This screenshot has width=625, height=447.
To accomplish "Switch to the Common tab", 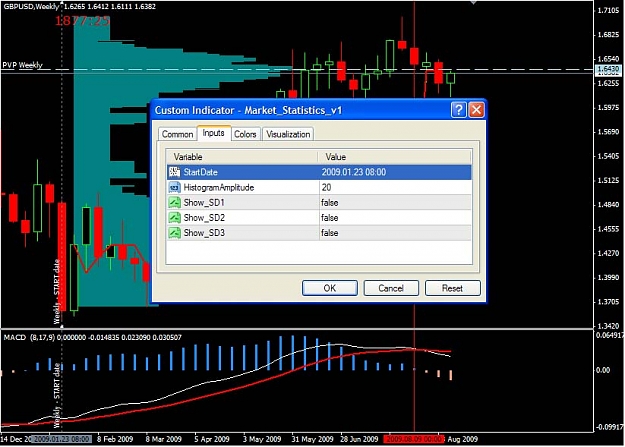I will tap(177, 134).
